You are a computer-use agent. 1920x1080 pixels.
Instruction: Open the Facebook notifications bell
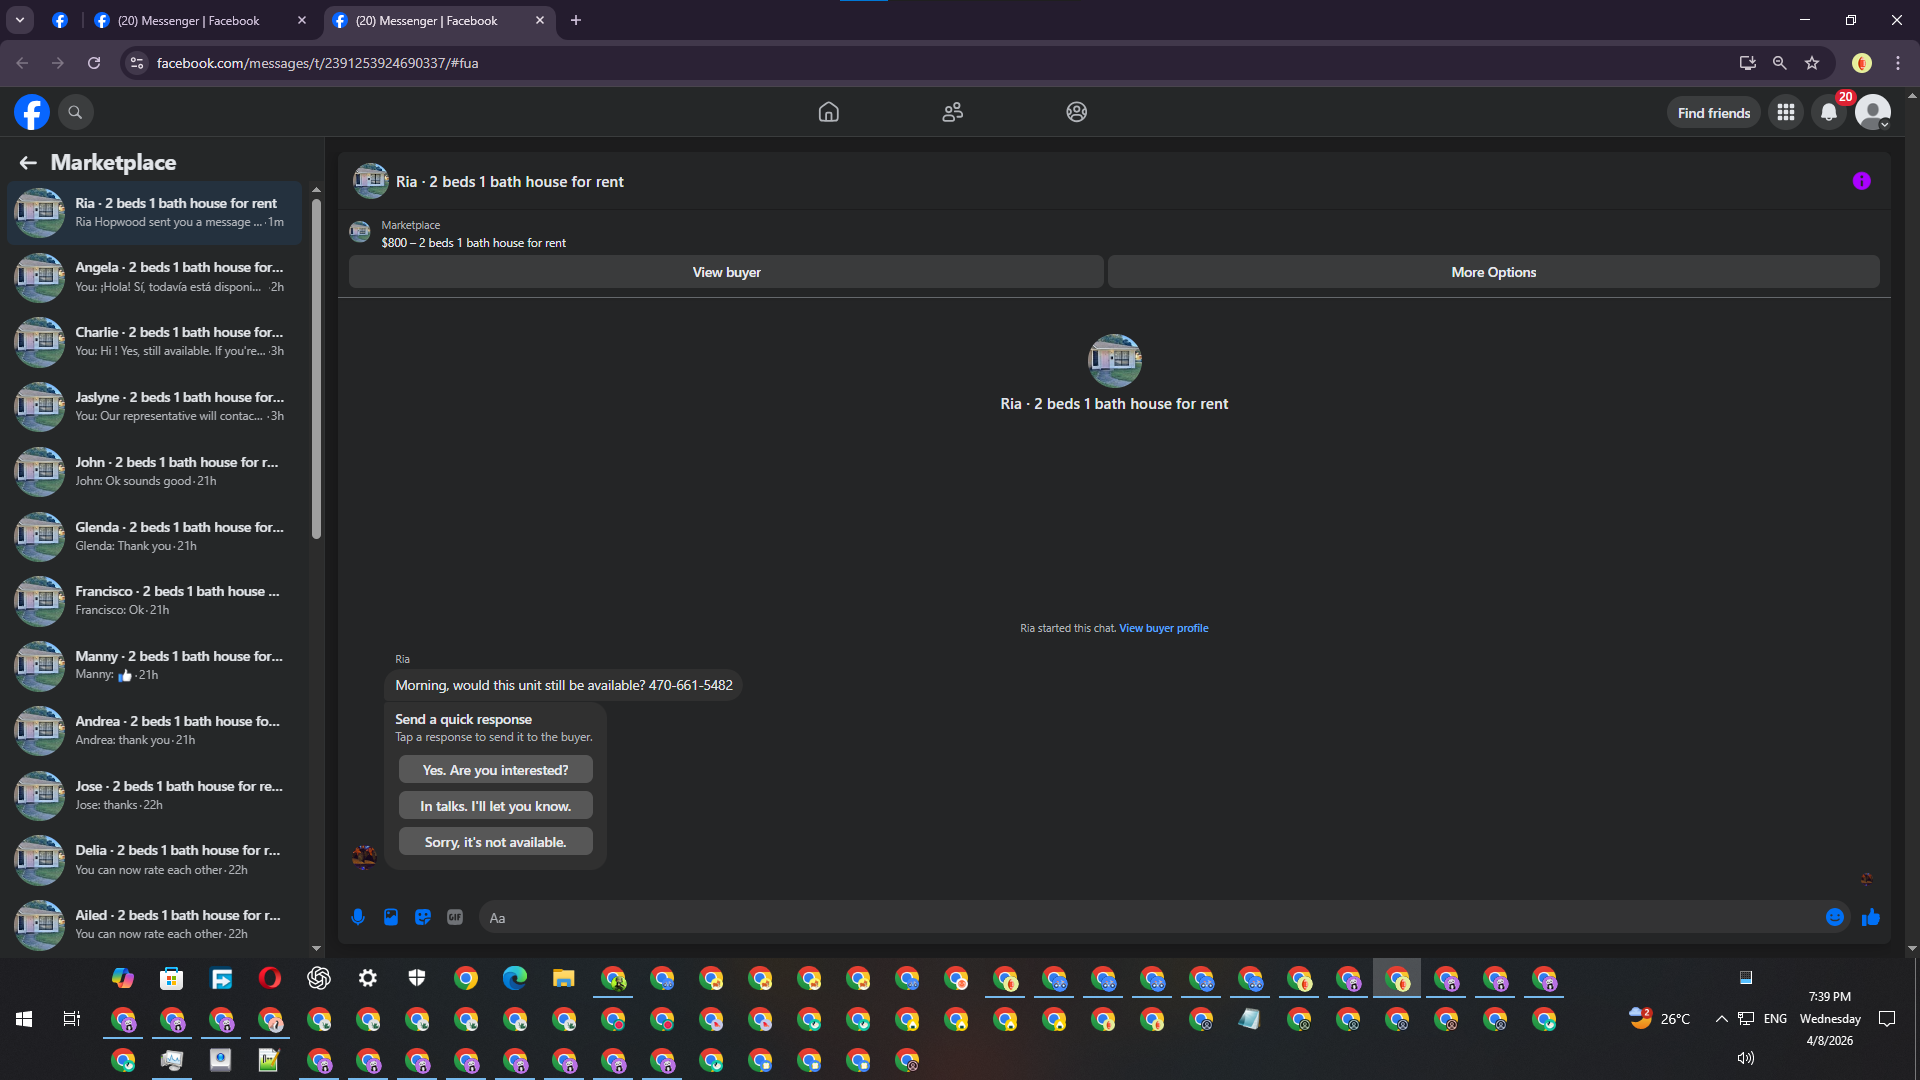pos(1828,112)
